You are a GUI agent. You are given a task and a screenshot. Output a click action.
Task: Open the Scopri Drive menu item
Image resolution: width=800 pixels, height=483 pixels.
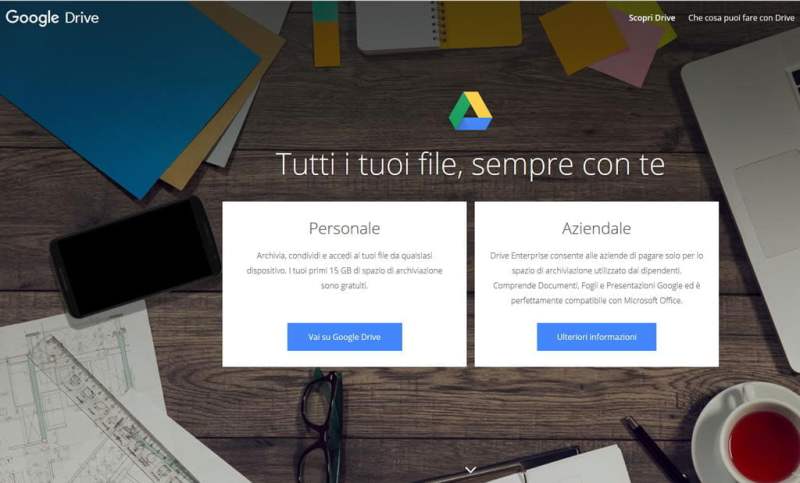point(652,18)
